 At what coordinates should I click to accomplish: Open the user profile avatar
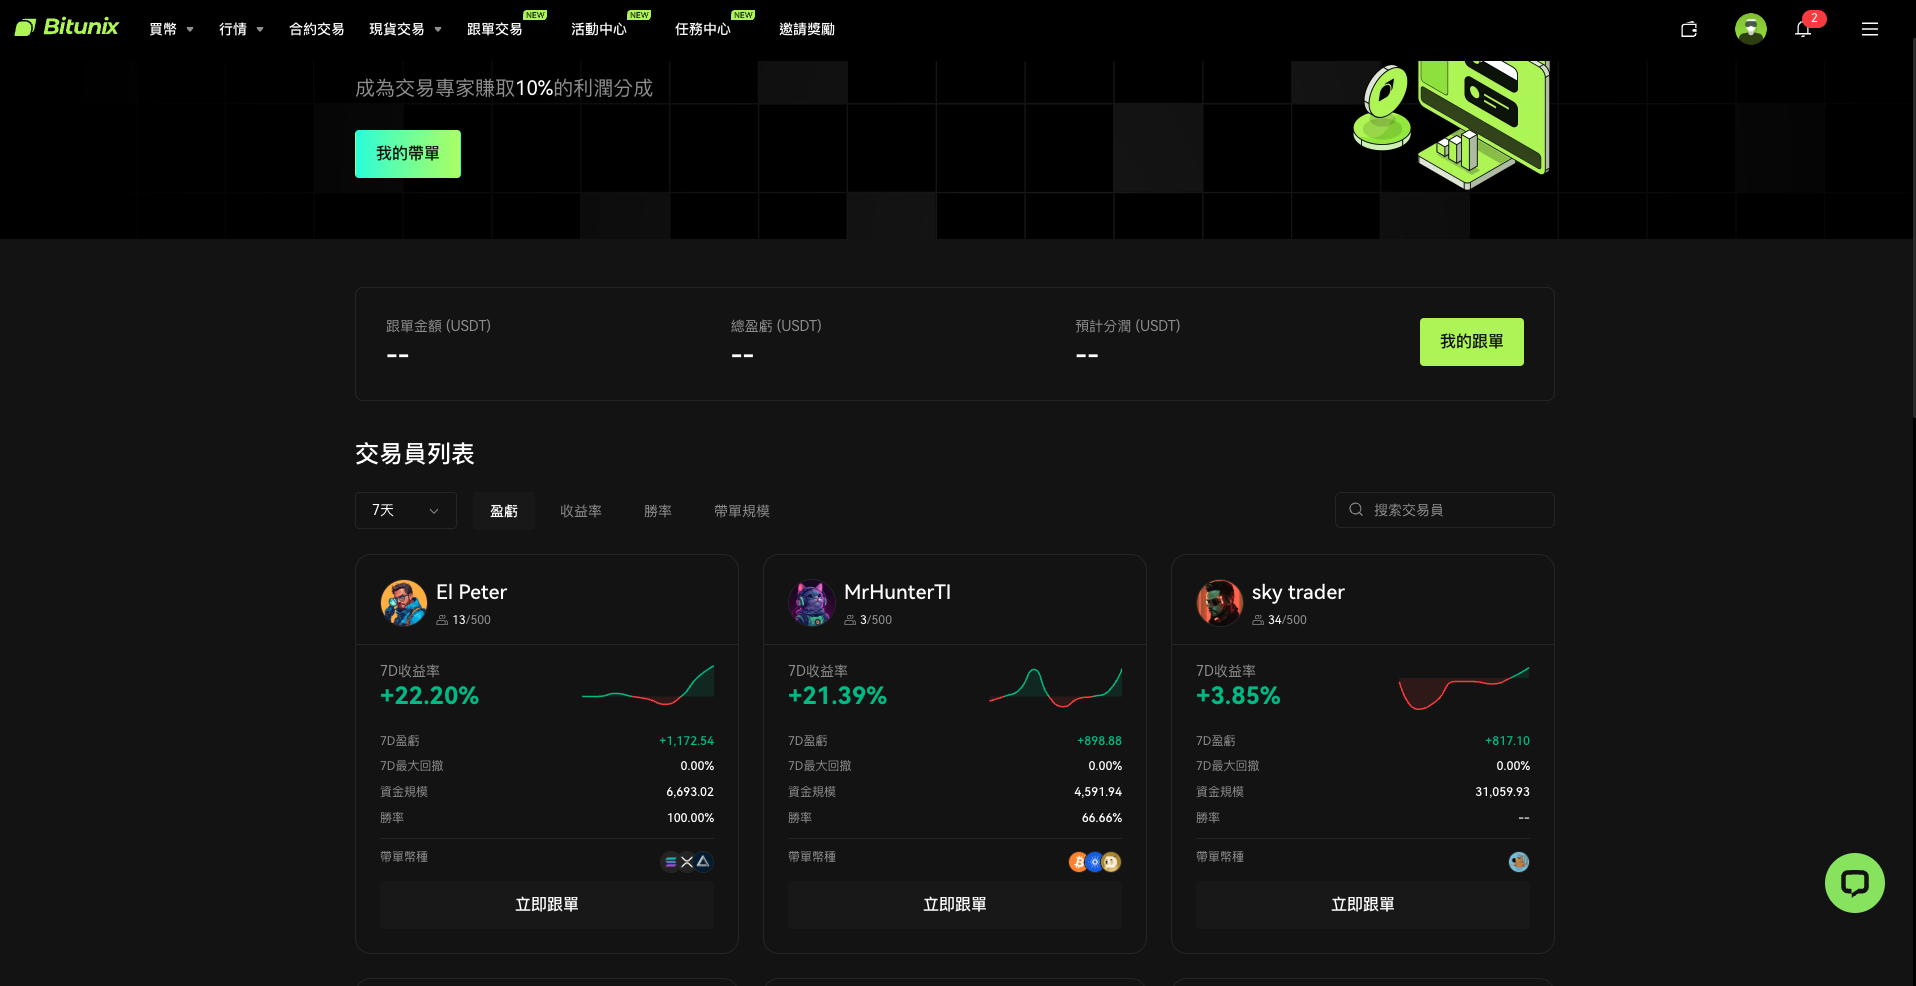pos(1750,29)
